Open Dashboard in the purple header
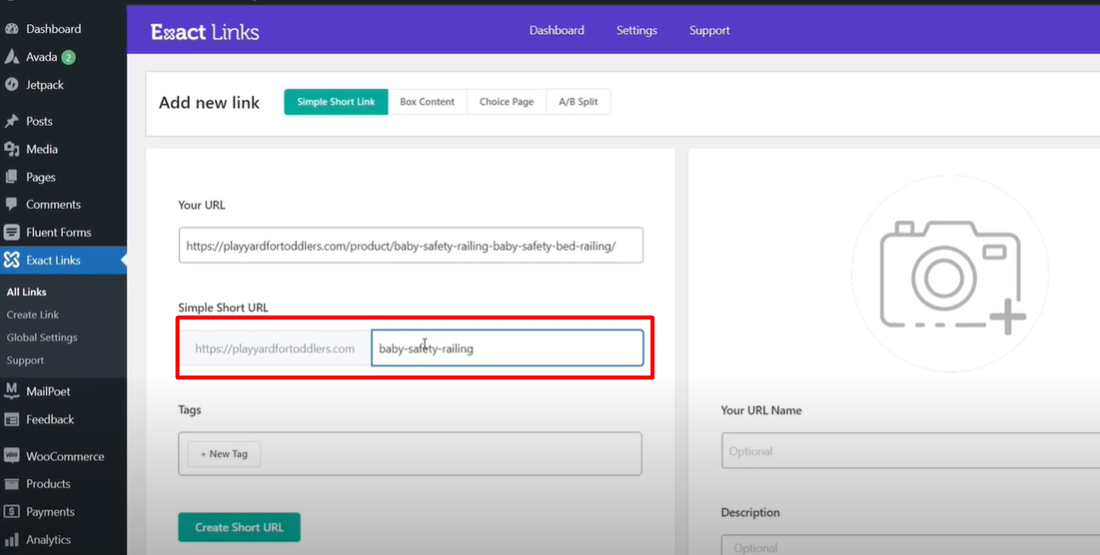 [x=556, y=30]
